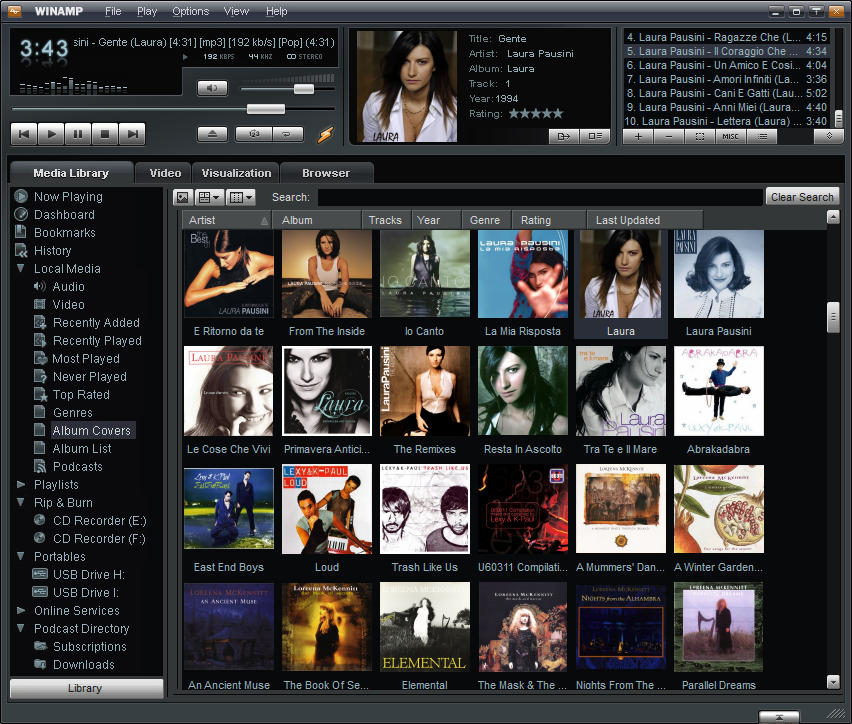Adjust the volume slider handle
This screenshot has height=724, width=852.
tap(304, 89)
